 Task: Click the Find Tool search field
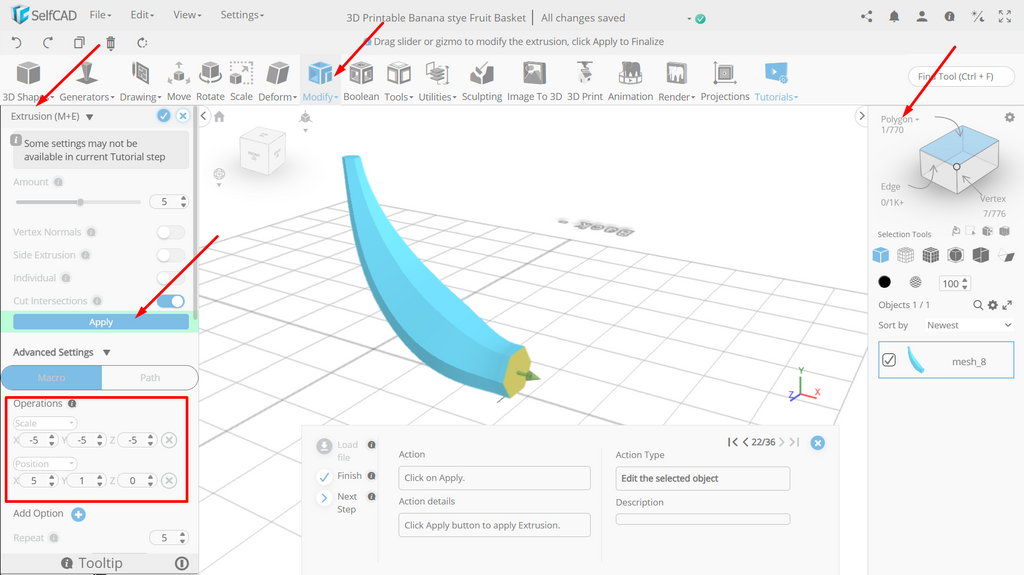[961, 76]
